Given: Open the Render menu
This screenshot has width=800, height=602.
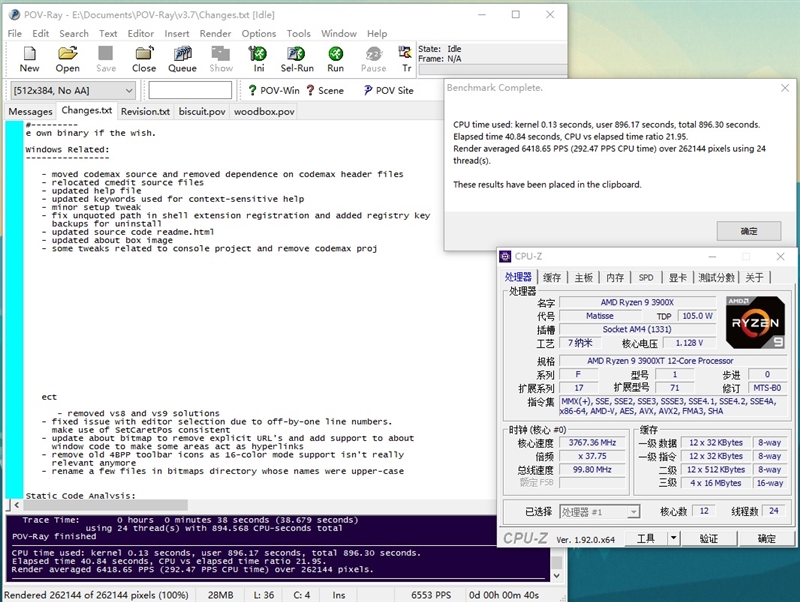Looking at the screenshot, I should tap(214, 33).
